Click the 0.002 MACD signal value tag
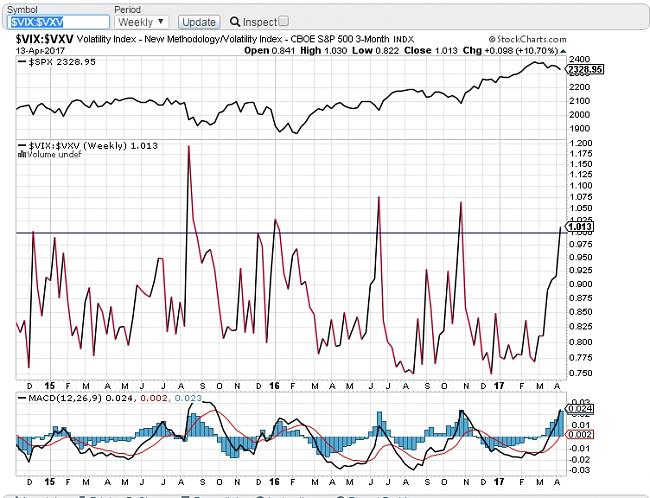Screen dimensions: 650x498 coord(580,435)
